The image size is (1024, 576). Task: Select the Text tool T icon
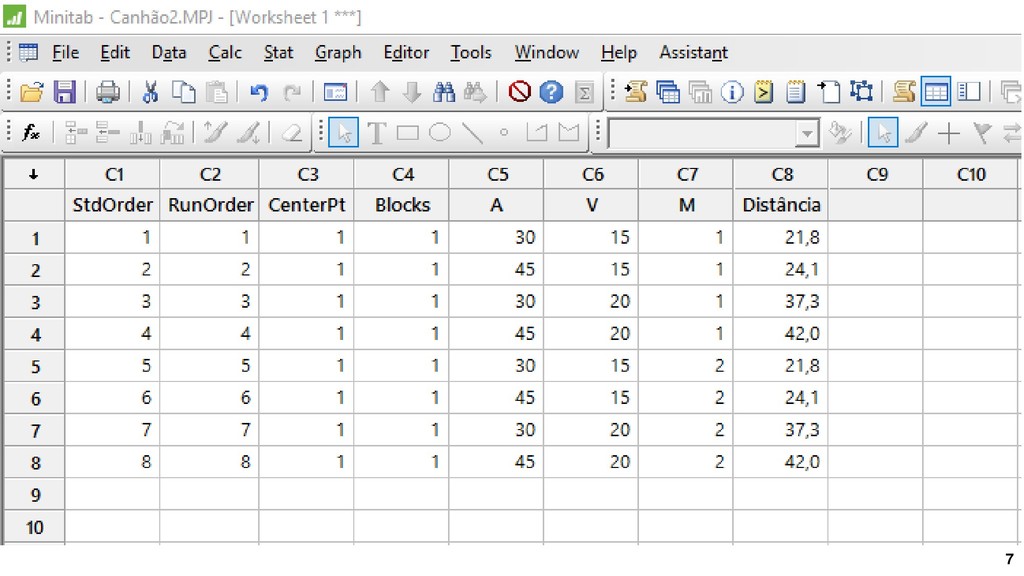376,133
